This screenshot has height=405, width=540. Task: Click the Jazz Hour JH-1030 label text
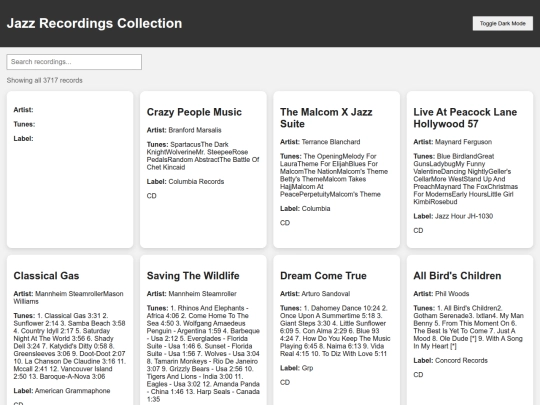coord(464,216)
